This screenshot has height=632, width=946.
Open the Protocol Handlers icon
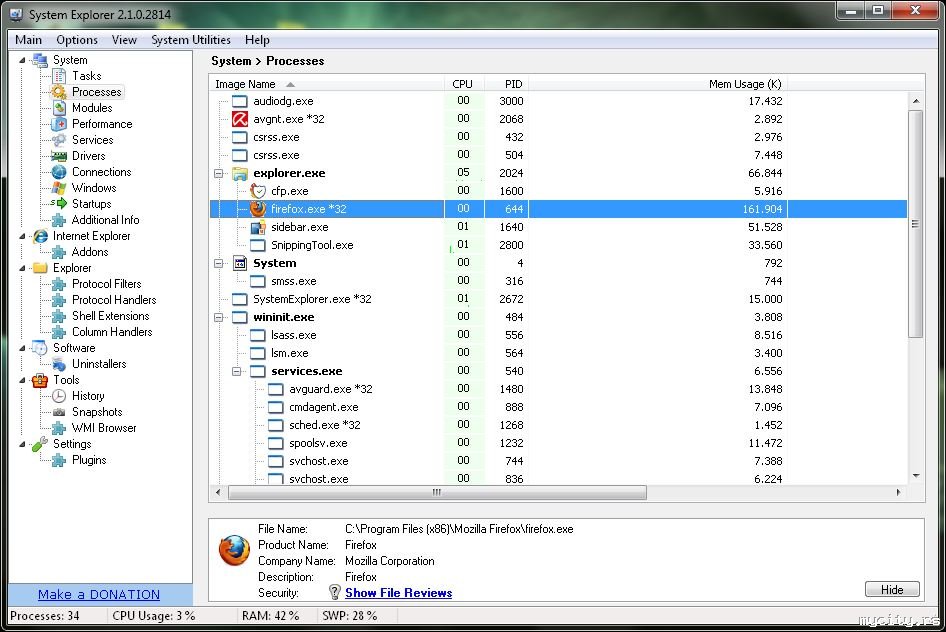click(x=59, y=300)
